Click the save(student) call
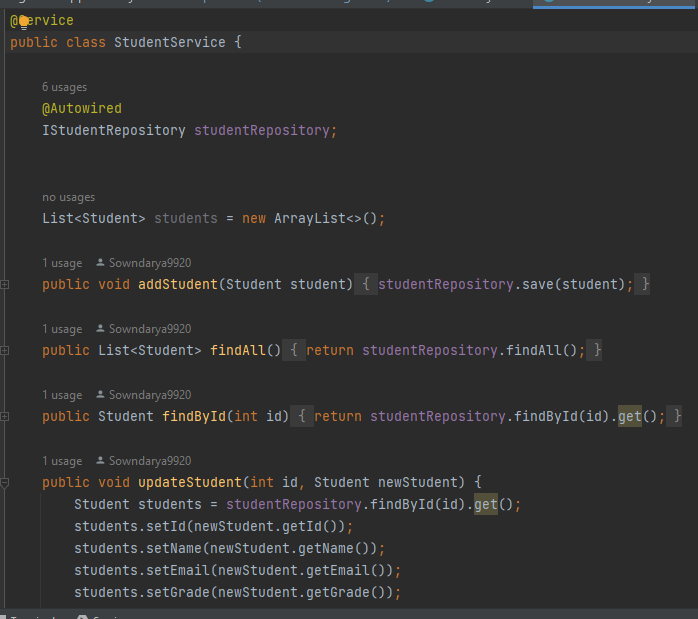This screenshot has height=619, width=698. [x=573, y=284]
